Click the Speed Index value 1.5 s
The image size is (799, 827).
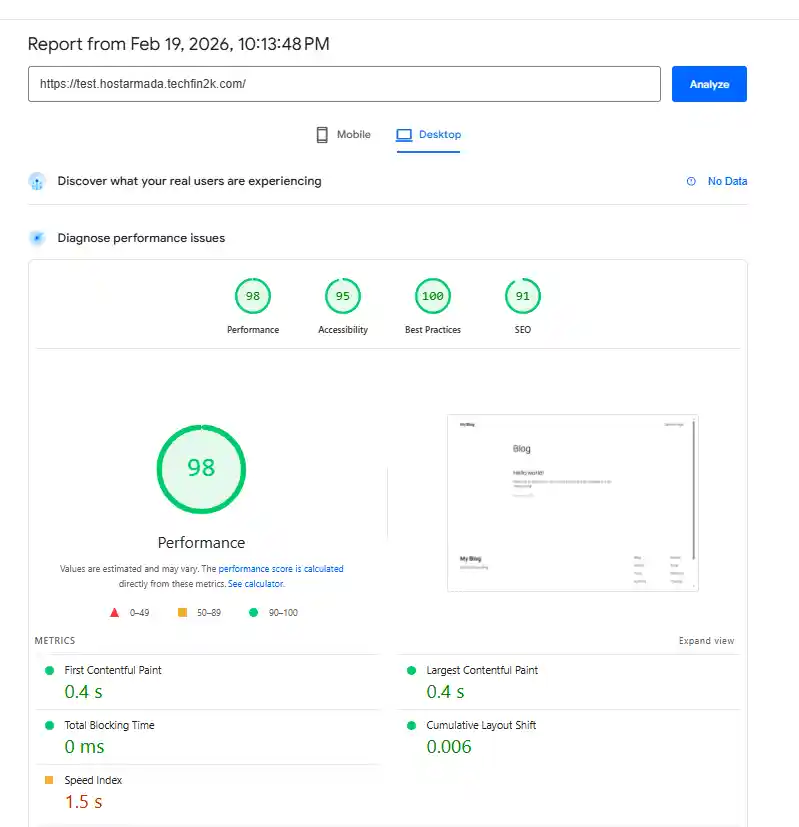[83, 802]
